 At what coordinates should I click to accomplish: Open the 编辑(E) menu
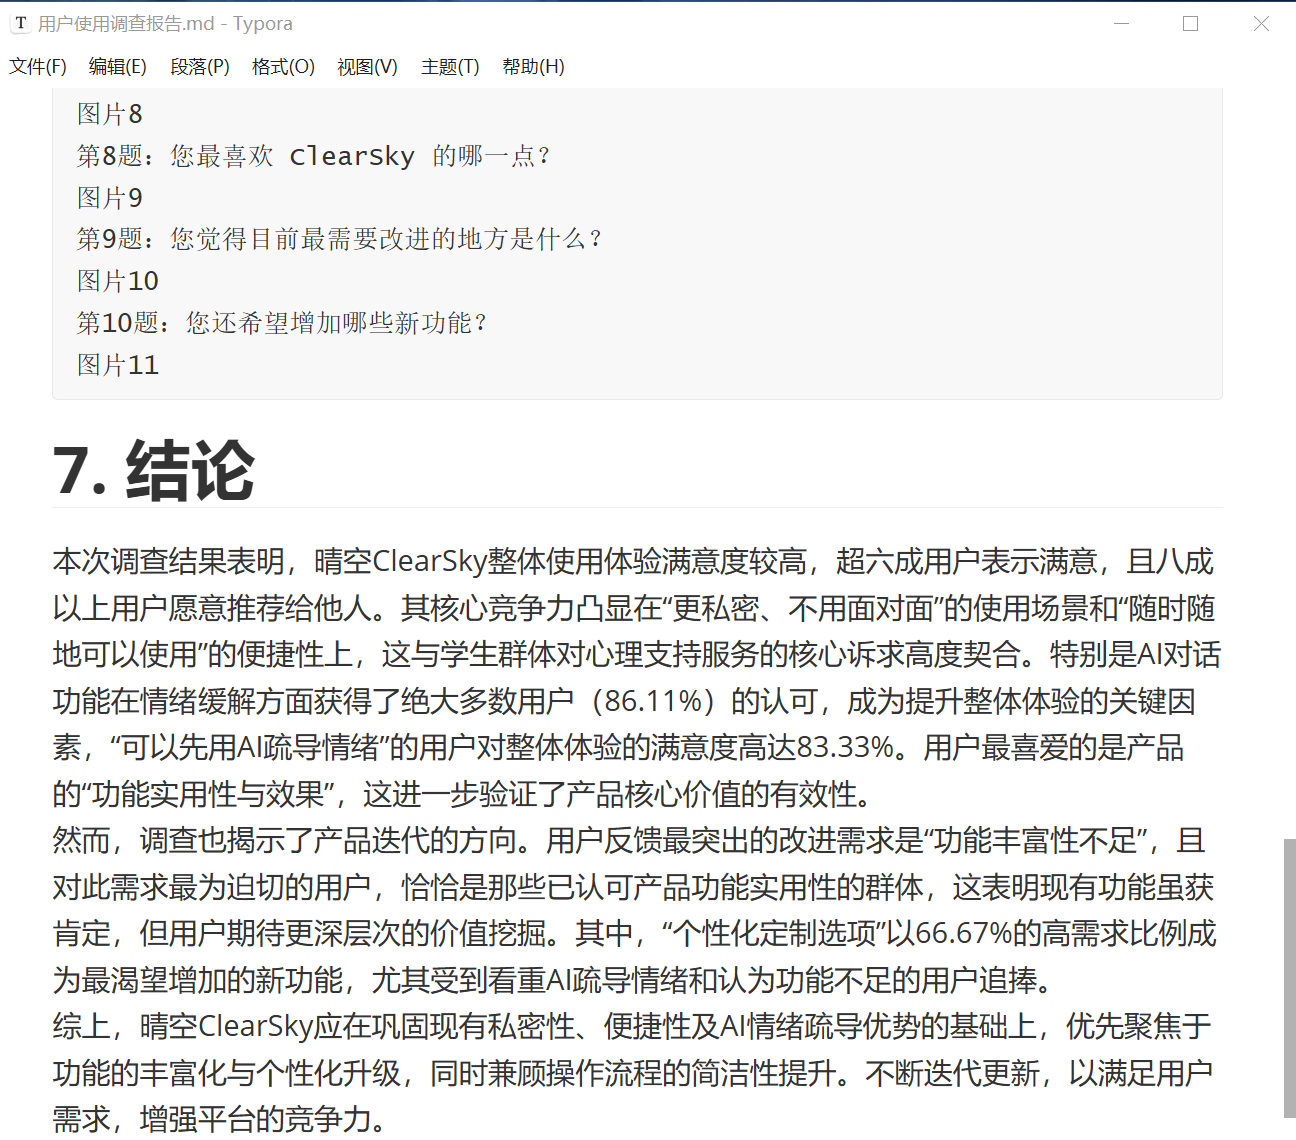click(118, 67)
